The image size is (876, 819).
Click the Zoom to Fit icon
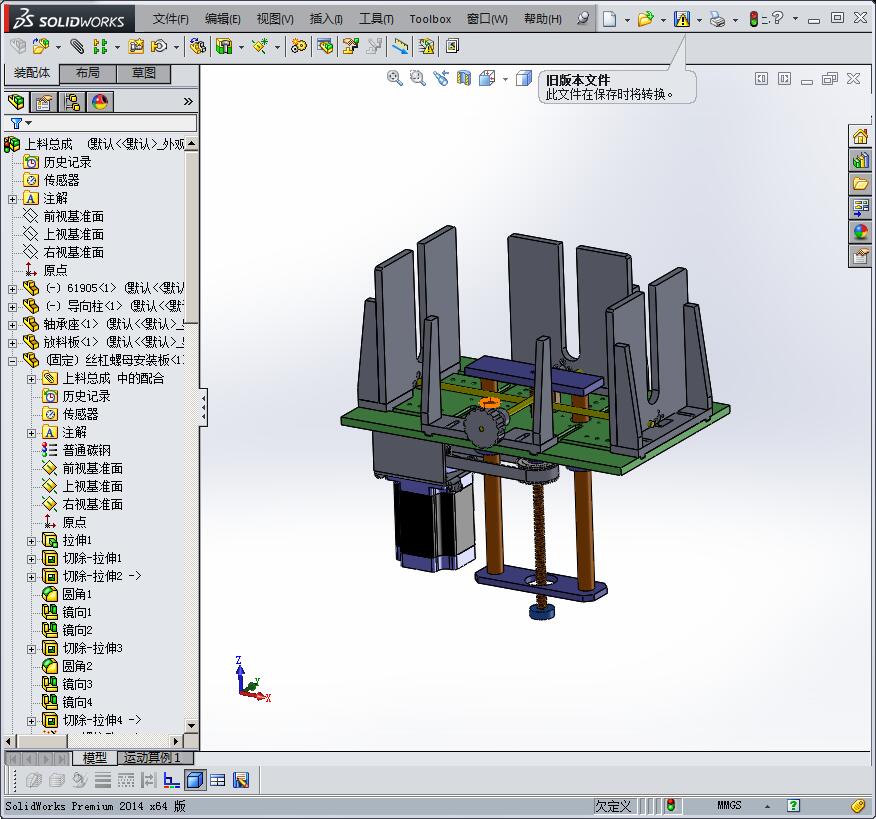click(x=394, y=78)
